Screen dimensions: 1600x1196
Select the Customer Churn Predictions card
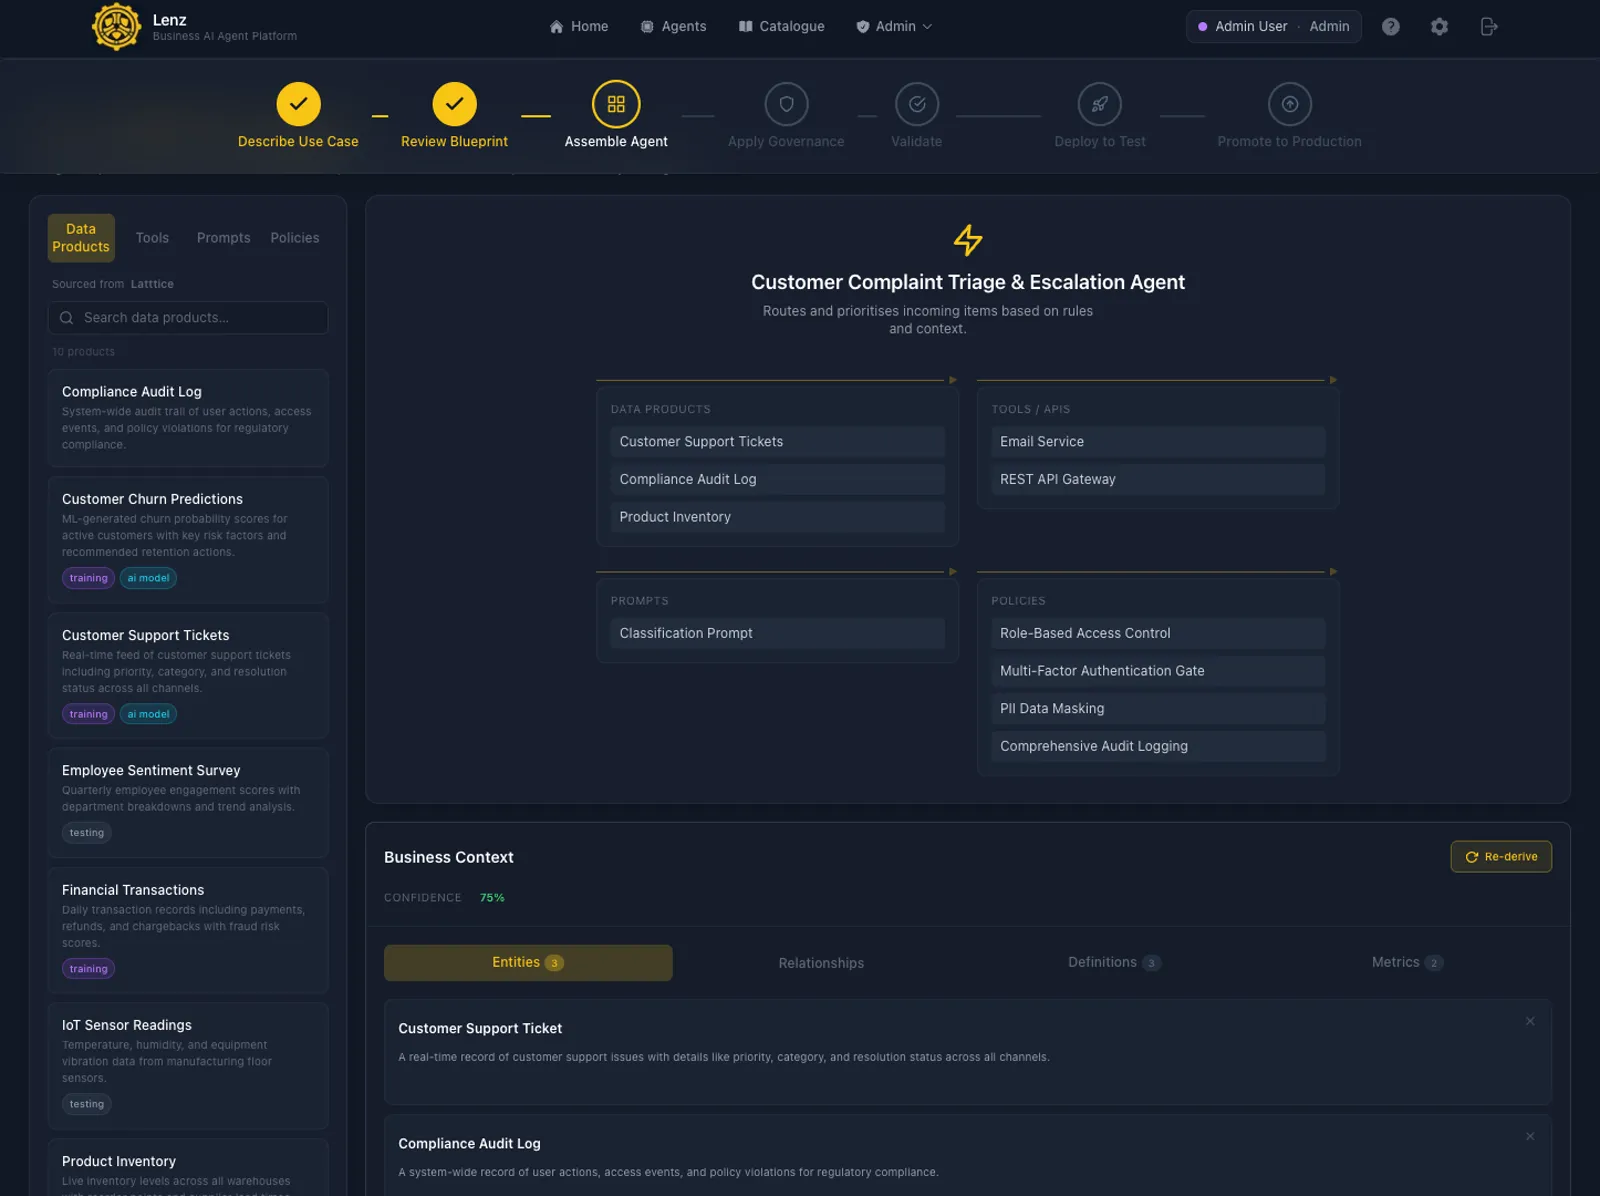point(188,540)
